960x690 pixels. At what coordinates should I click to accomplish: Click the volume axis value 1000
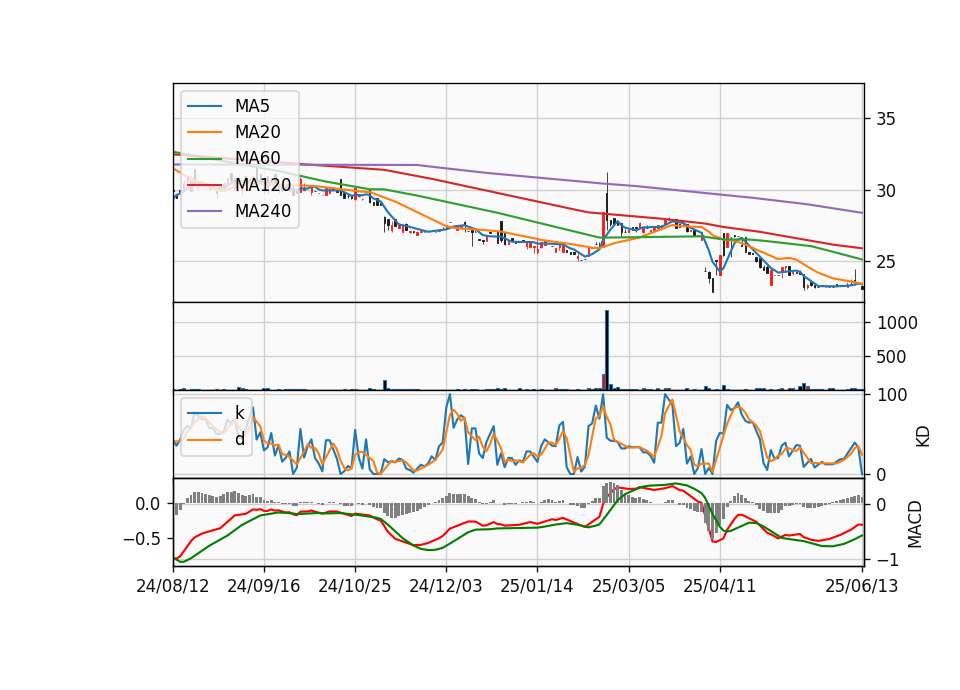(x=897, y=323)
